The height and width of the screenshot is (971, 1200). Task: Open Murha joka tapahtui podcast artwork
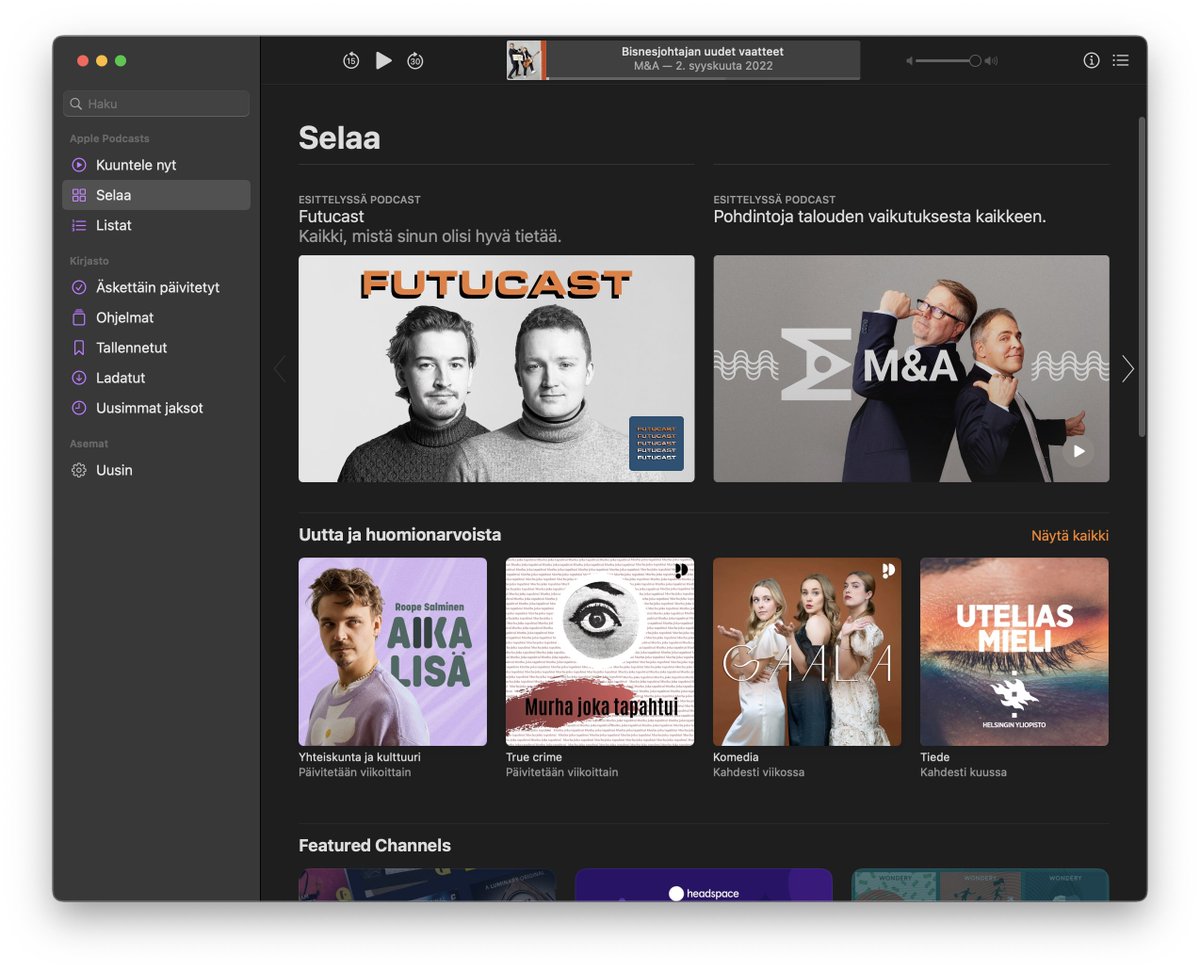[x=600, y=652]
